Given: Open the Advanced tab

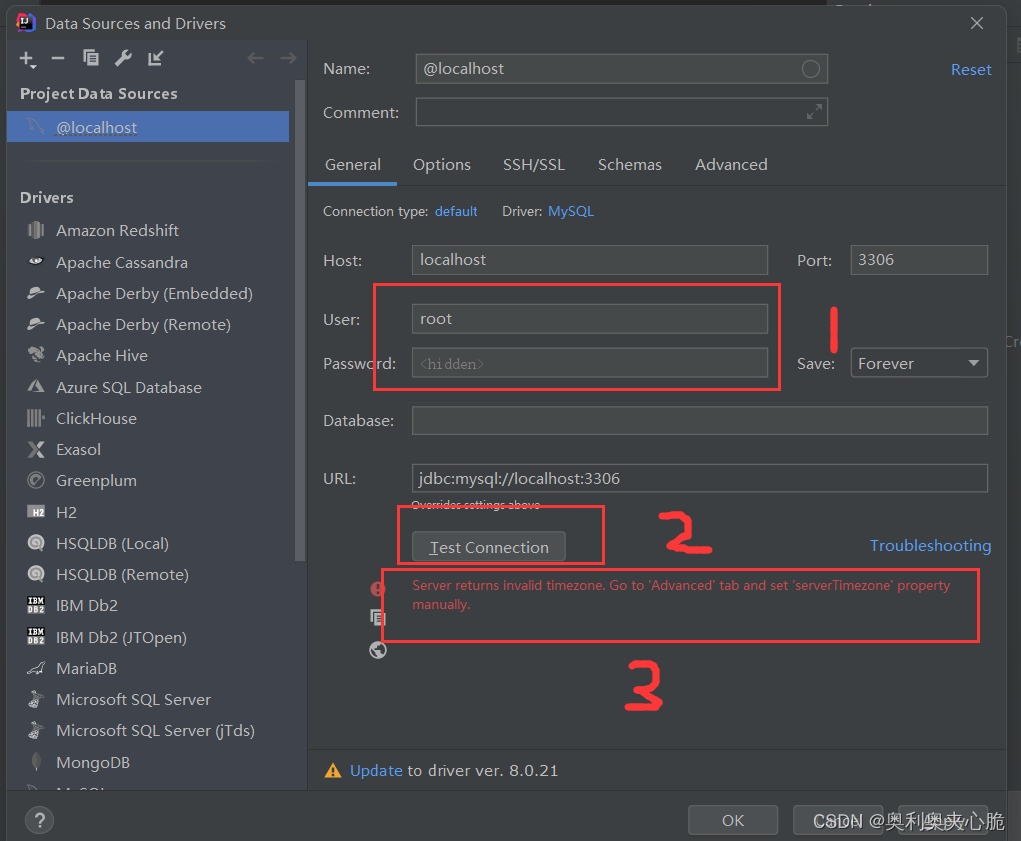Looking at the screenshot, I should [731, 165].
